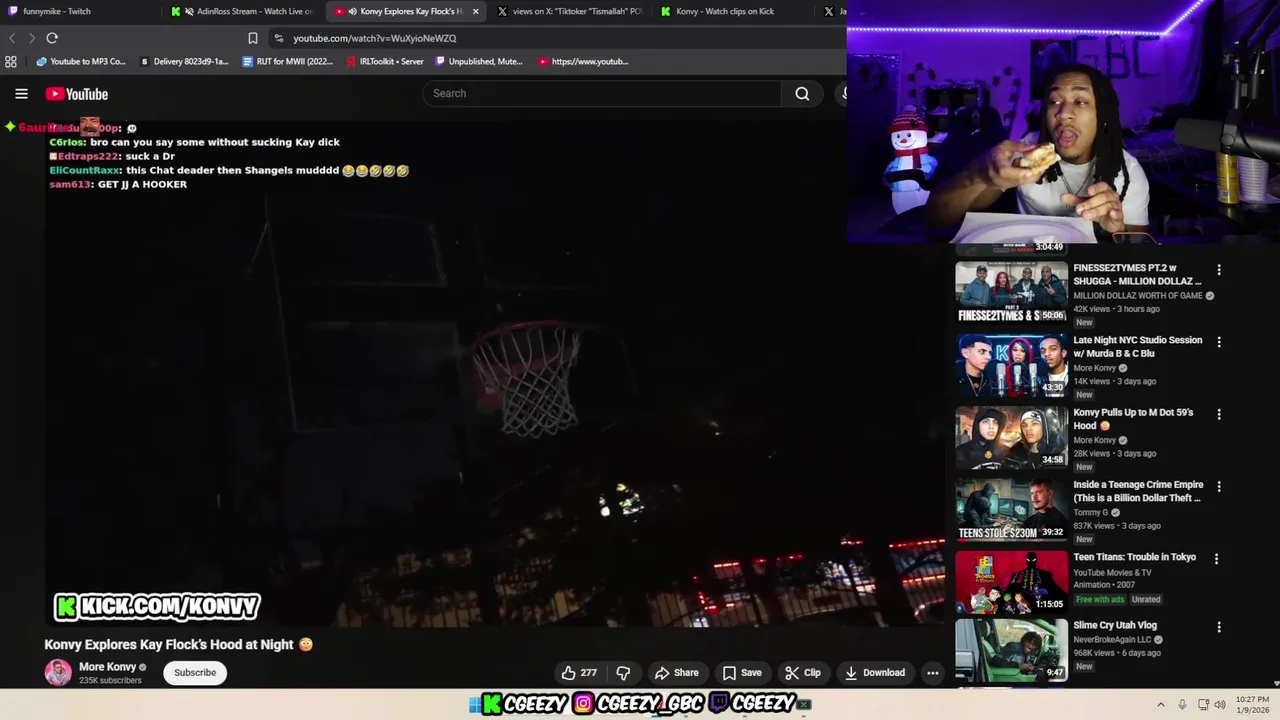Download the video
Image resolution: width=1280 pixels, height=720 pixels.
[875, 673]
